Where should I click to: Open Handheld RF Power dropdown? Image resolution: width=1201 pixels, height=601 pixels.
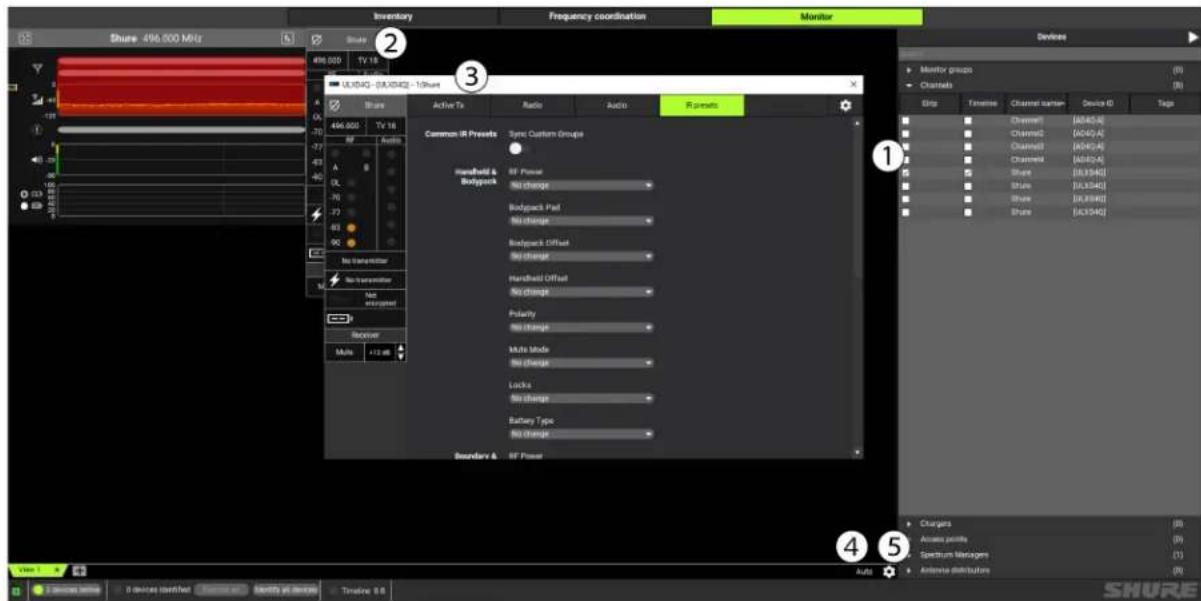(x=581, y=185)
